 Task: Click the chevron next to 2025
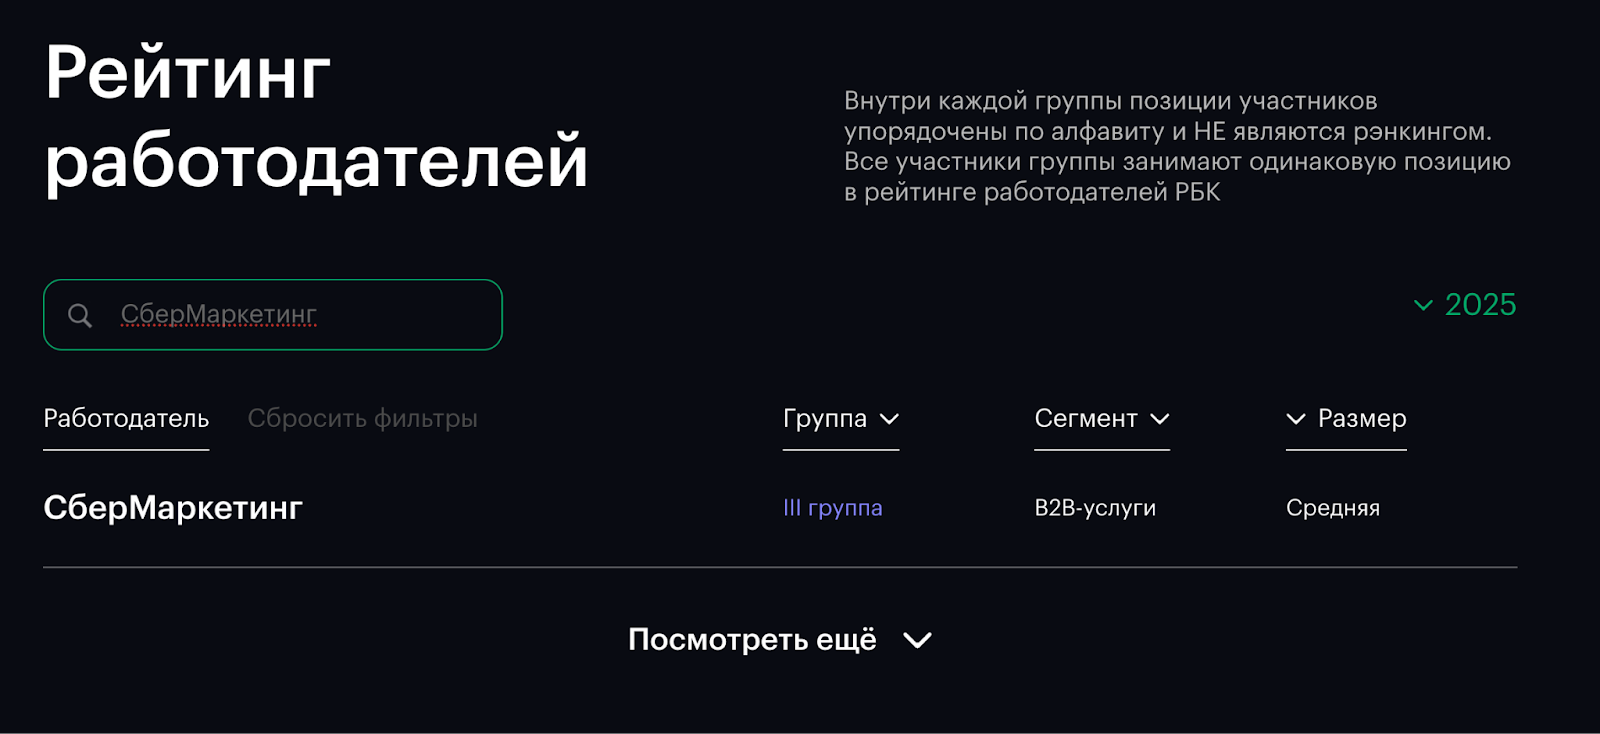1423,305
